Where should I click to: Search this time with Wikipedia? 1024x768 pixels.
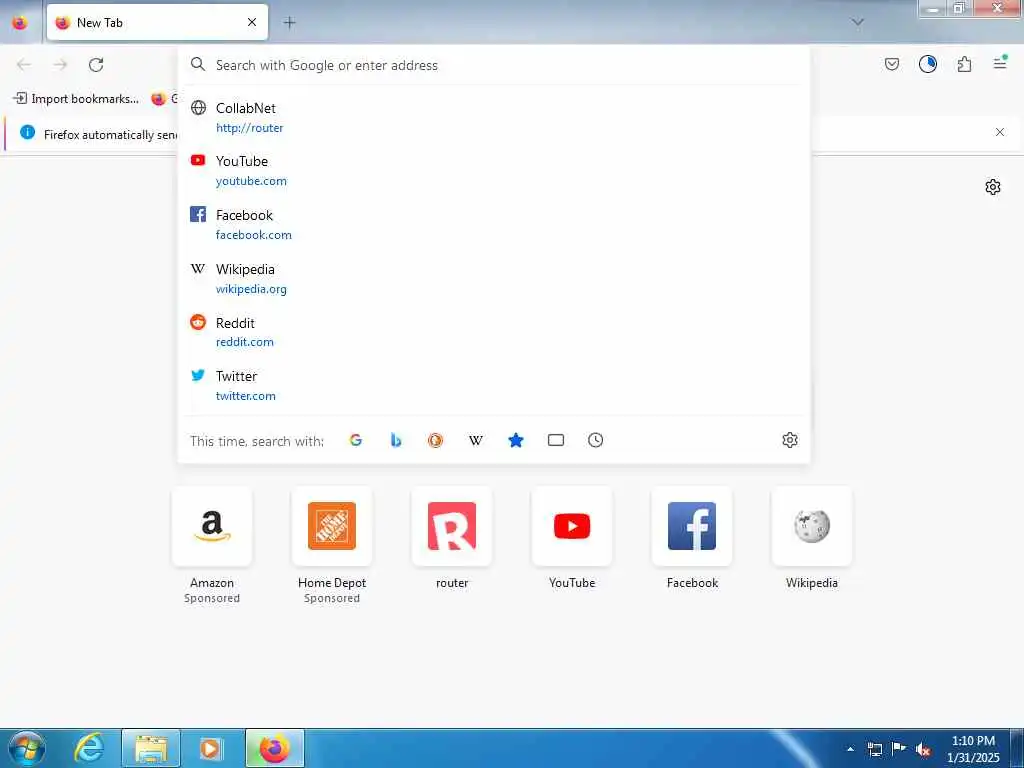click(475, 440)
